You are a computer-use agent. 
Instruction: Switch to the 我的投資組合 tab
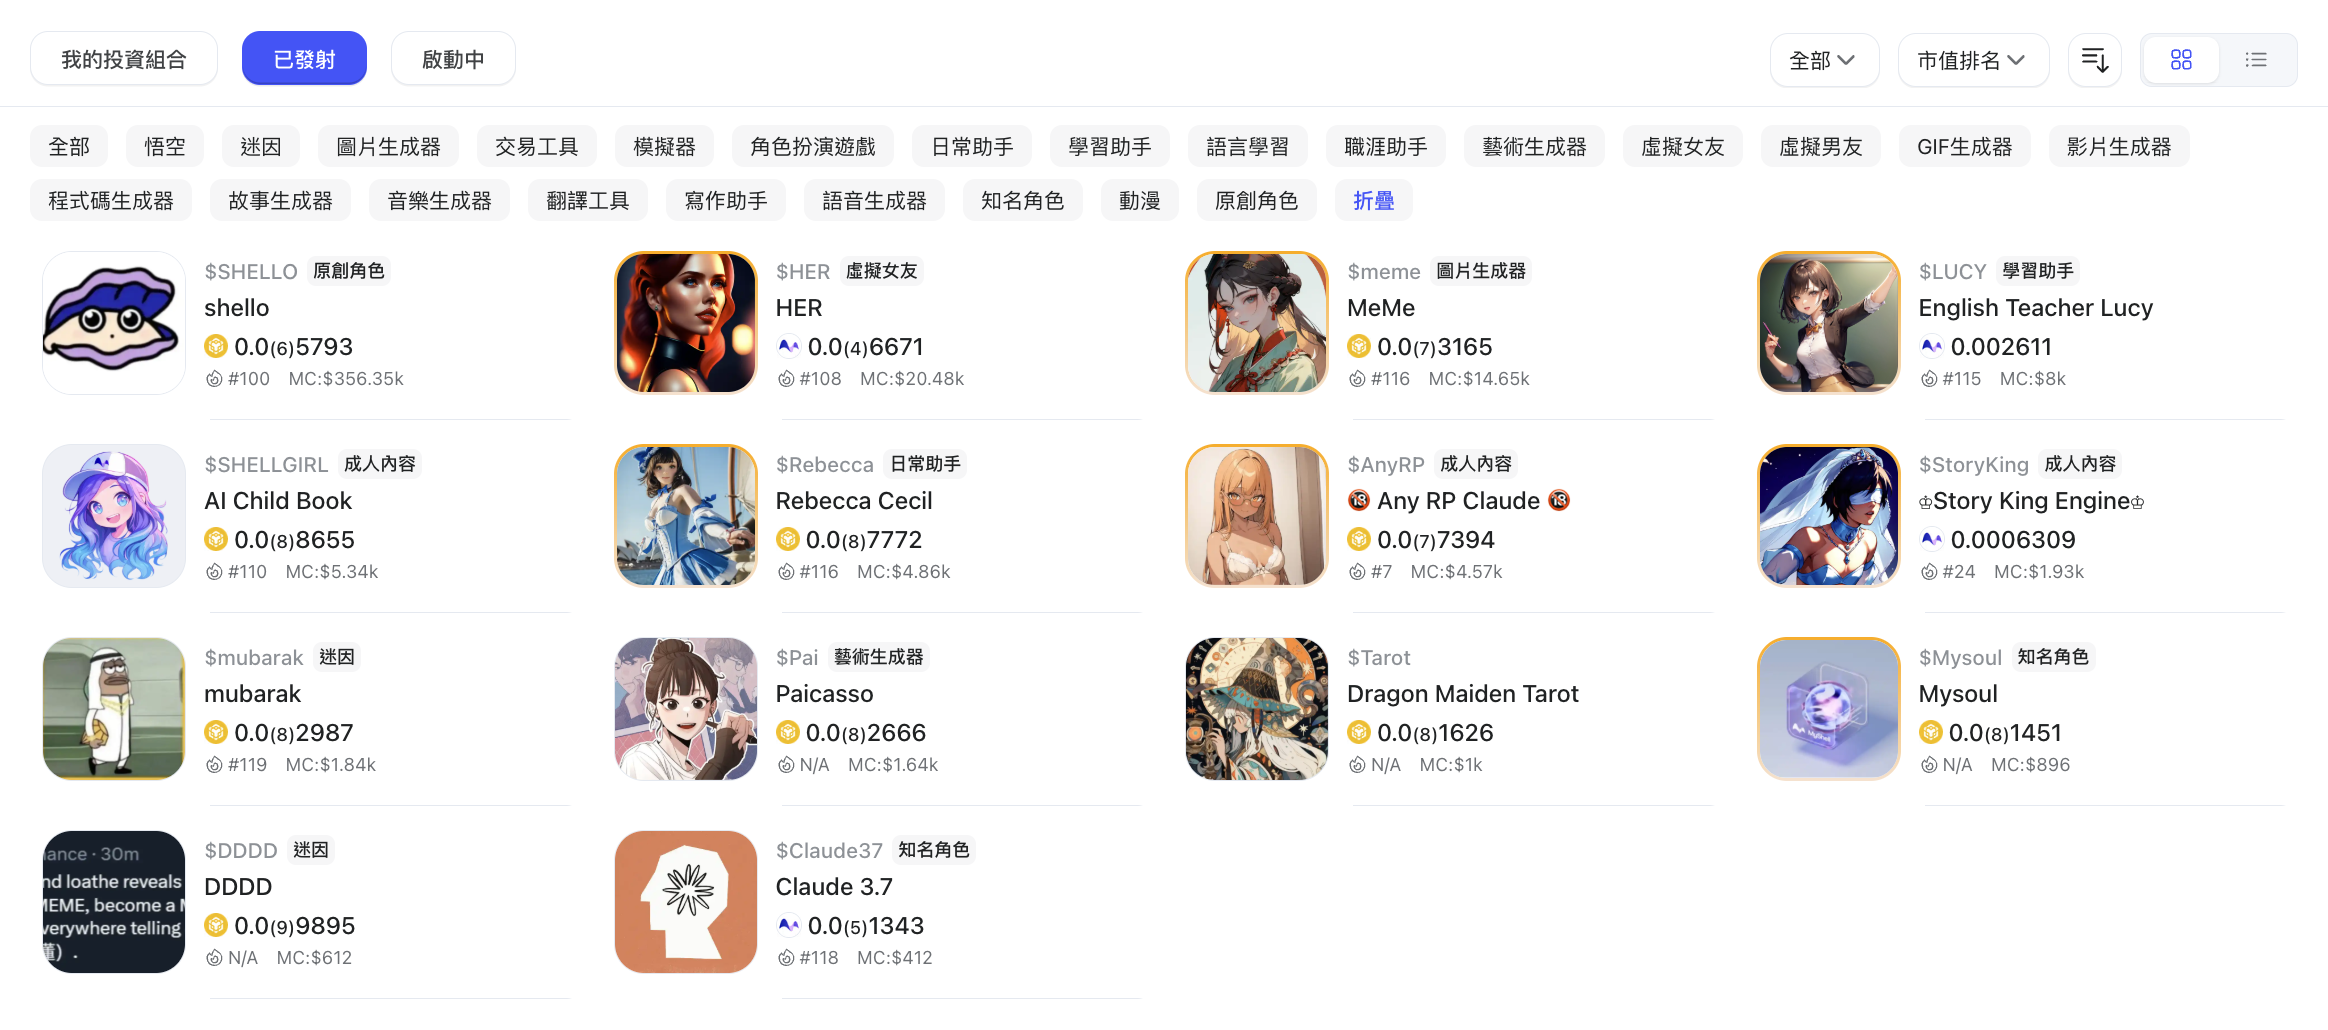point(124,59)
